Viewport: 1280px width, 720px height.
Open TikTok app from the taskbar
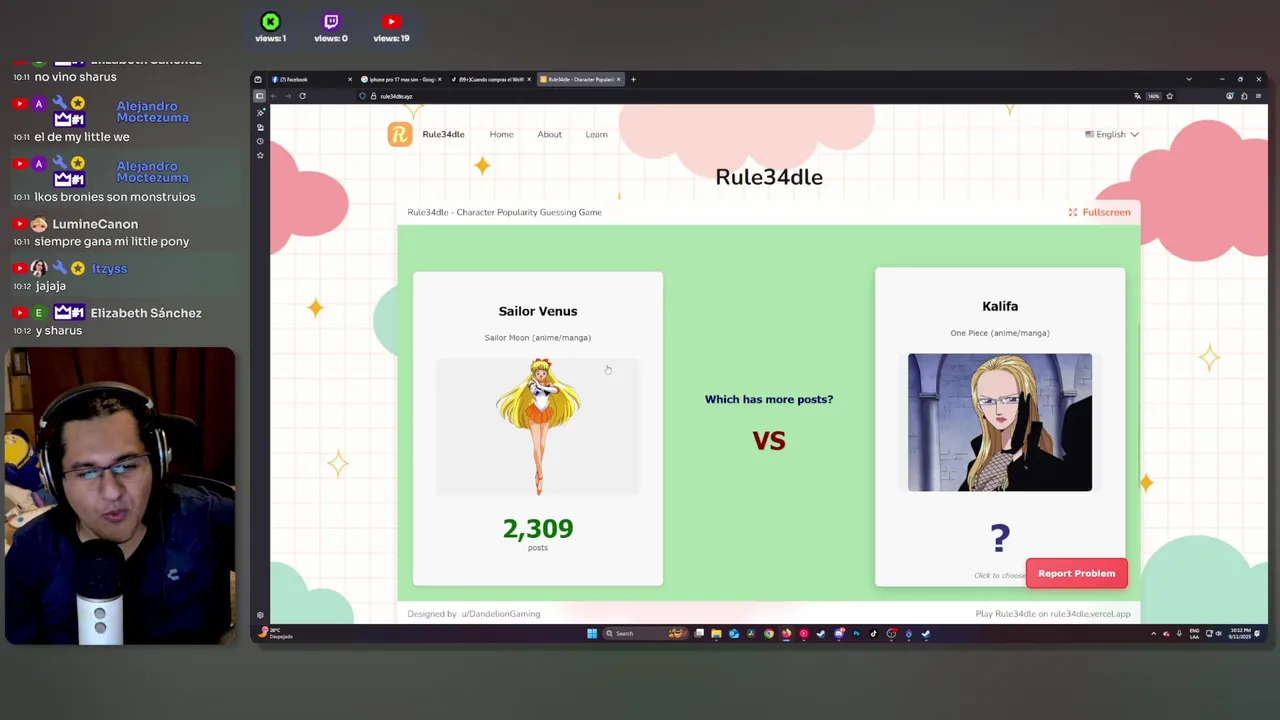(x=874, y=633)
